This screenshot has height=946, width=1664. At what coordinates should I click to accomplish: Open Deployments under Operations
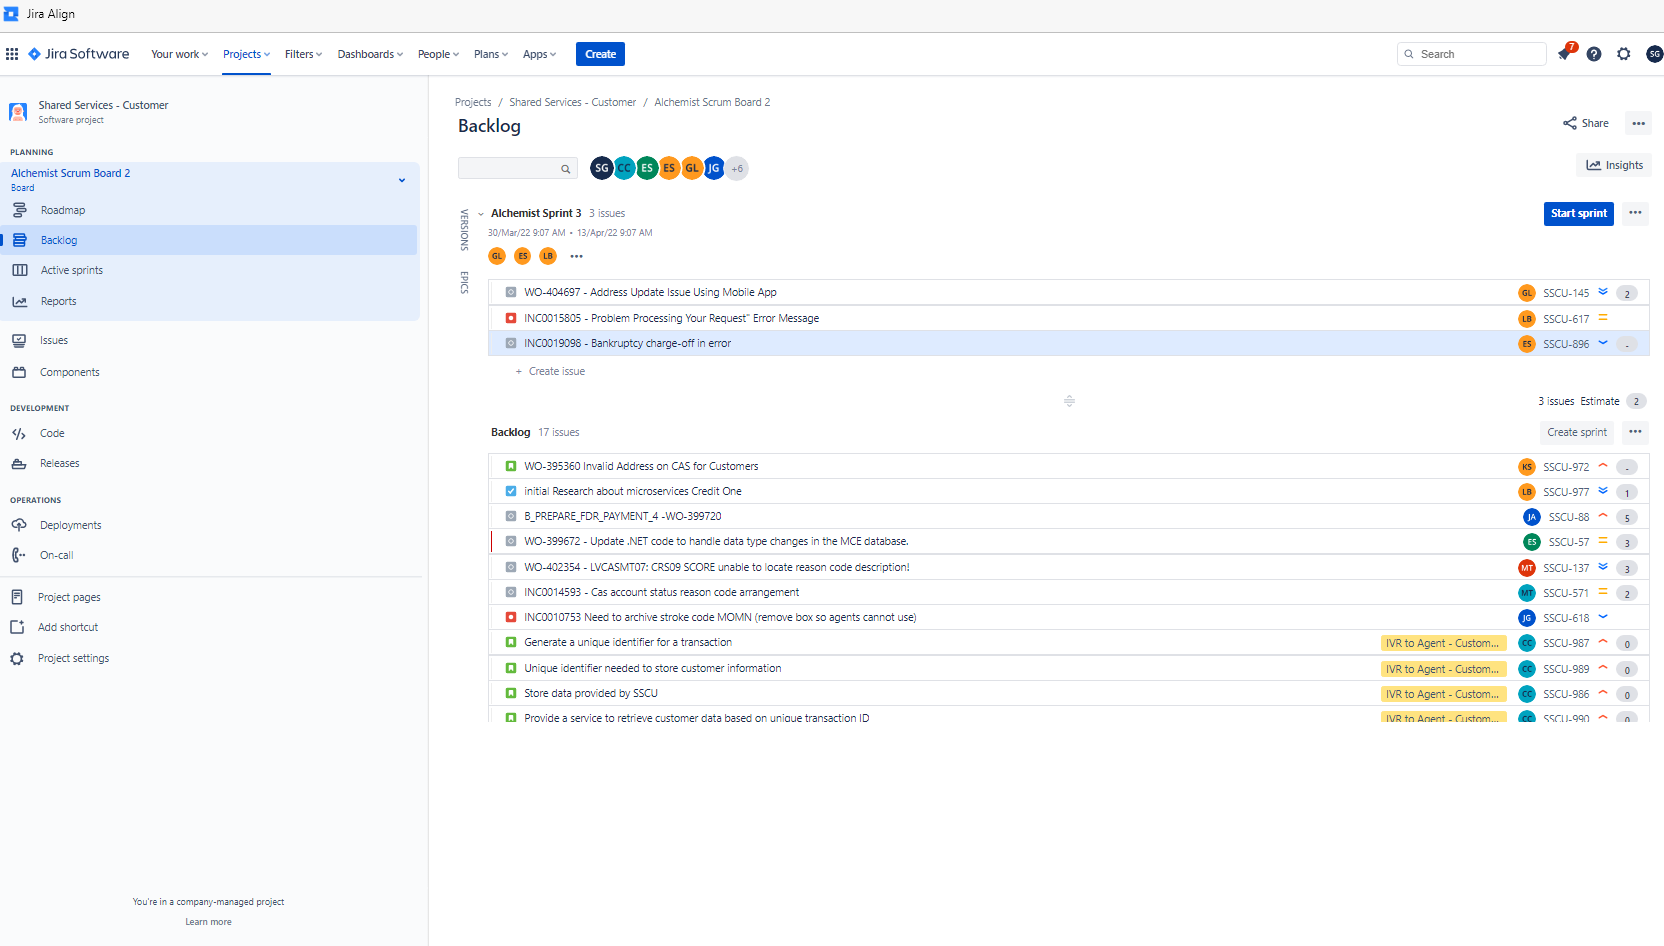[70, 524]
